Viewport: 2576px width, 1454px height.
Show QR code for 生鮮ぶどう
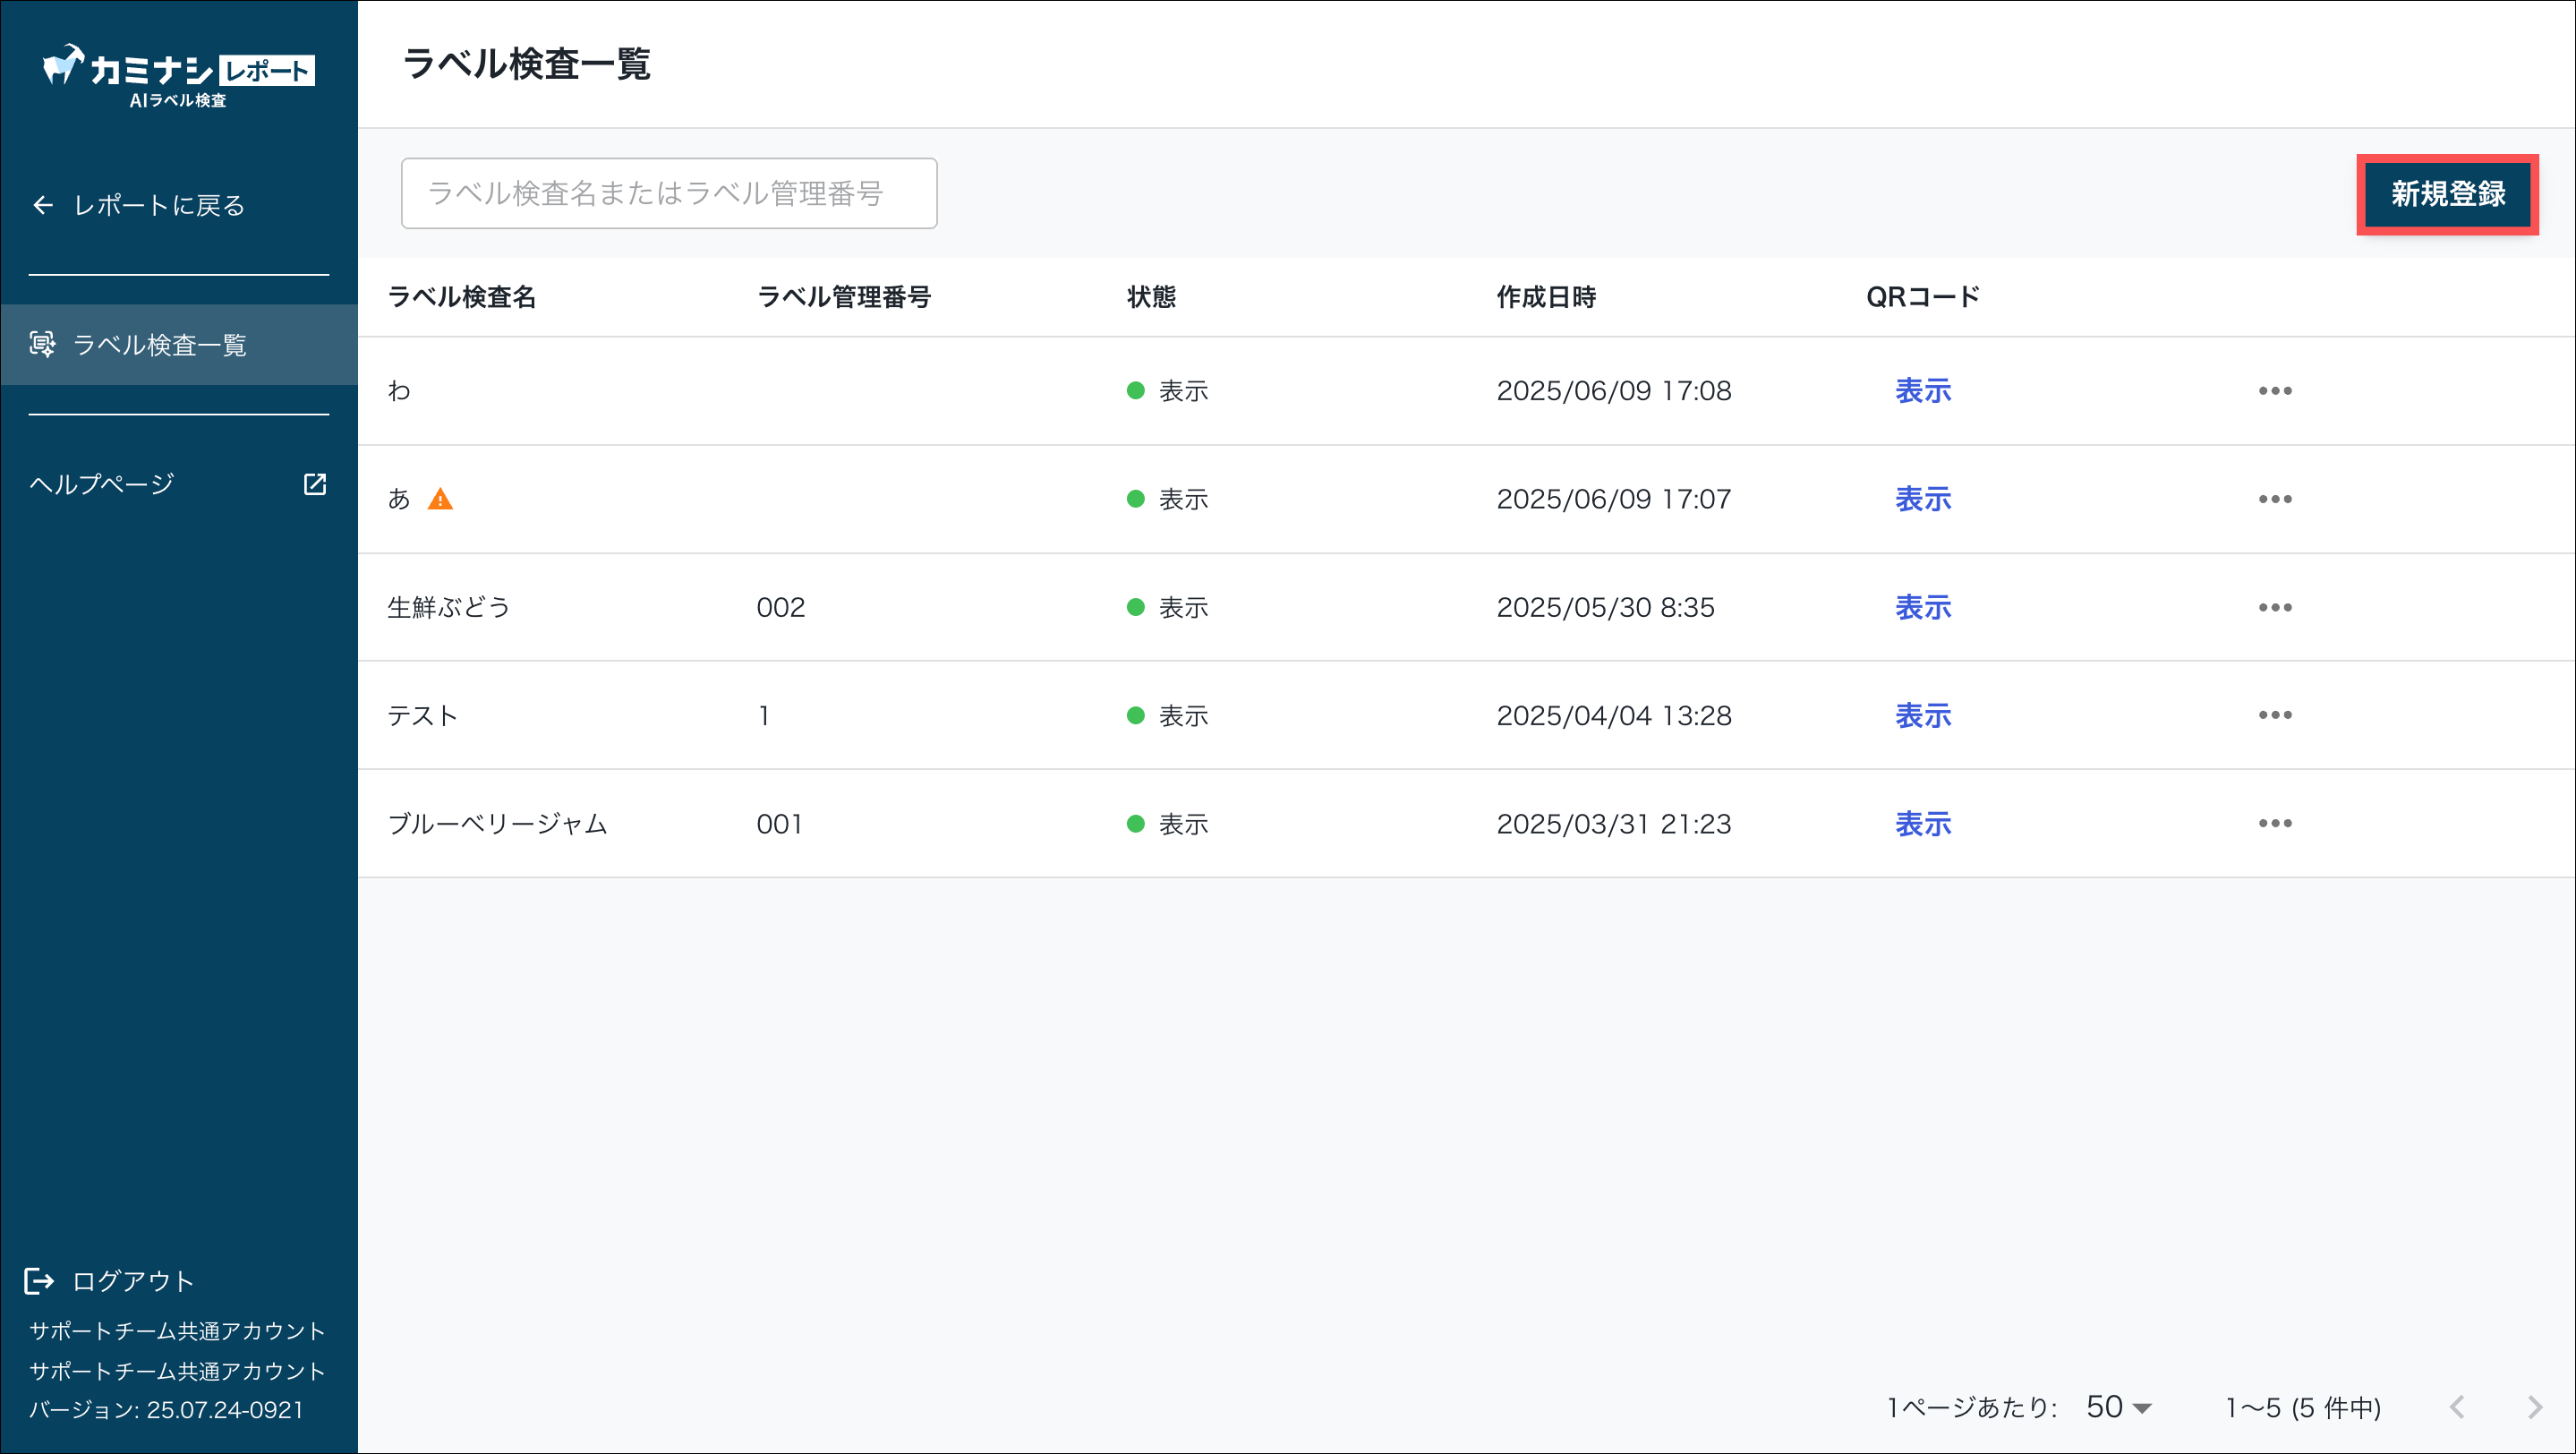1922,607
